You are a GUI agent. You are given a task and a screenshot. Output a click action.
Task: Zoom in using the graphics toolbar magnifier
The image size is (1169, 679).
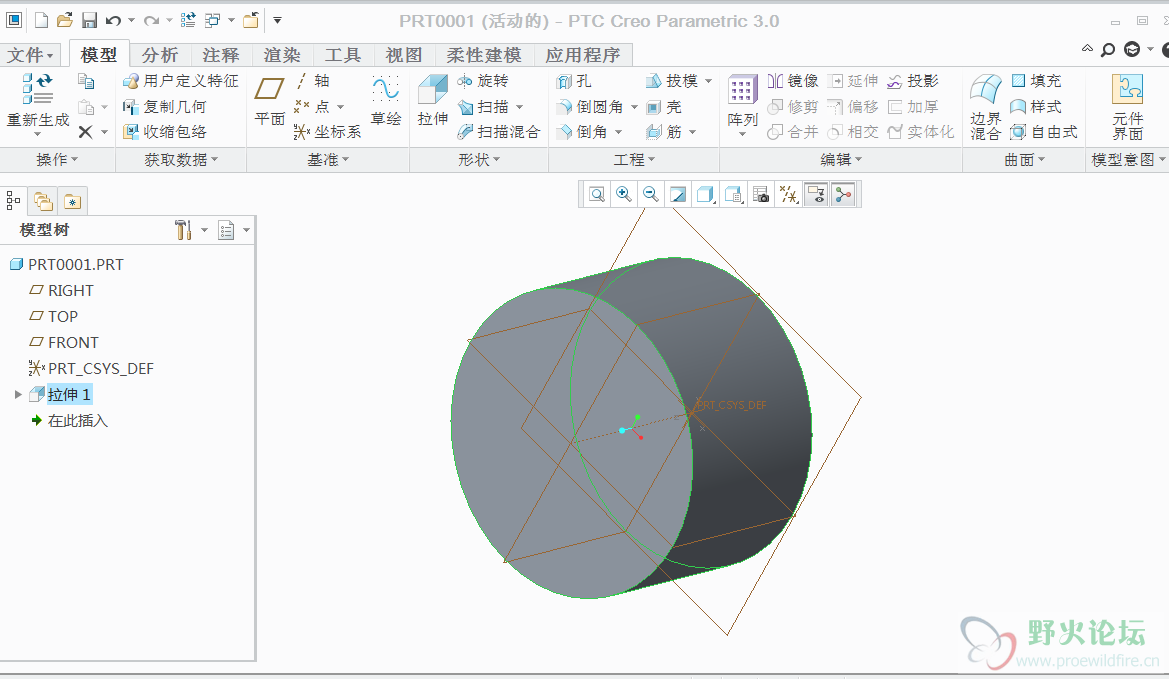624,195
